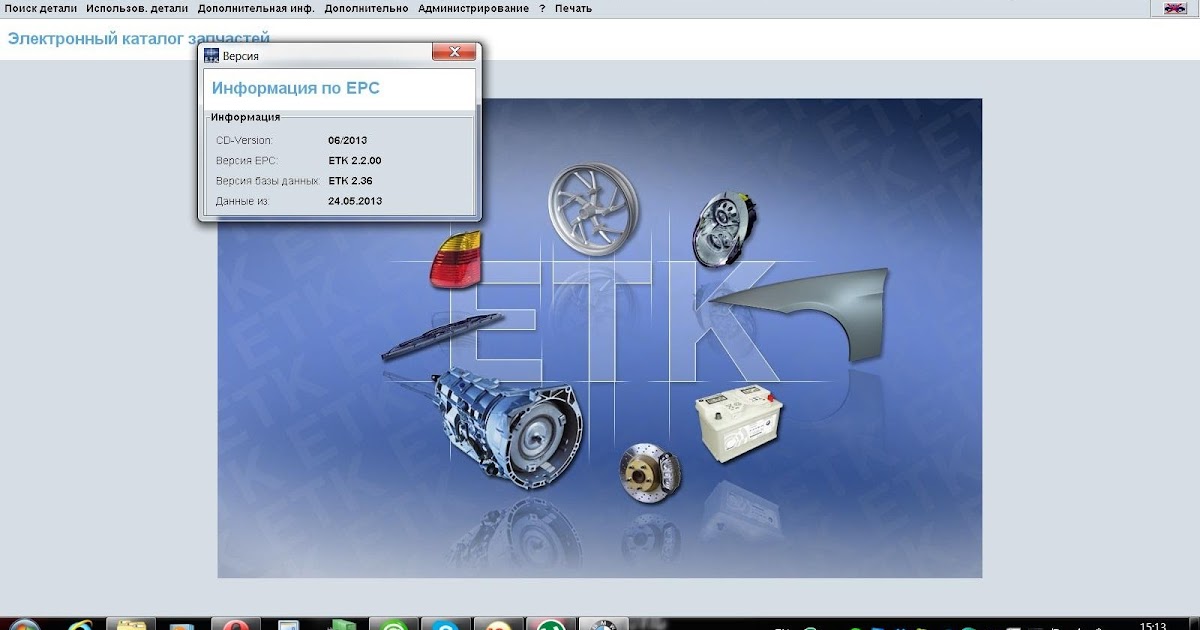The width and height of the screenshot is (1200, 630).
Task: Click the Информация group label
Action: coord(245,117)
